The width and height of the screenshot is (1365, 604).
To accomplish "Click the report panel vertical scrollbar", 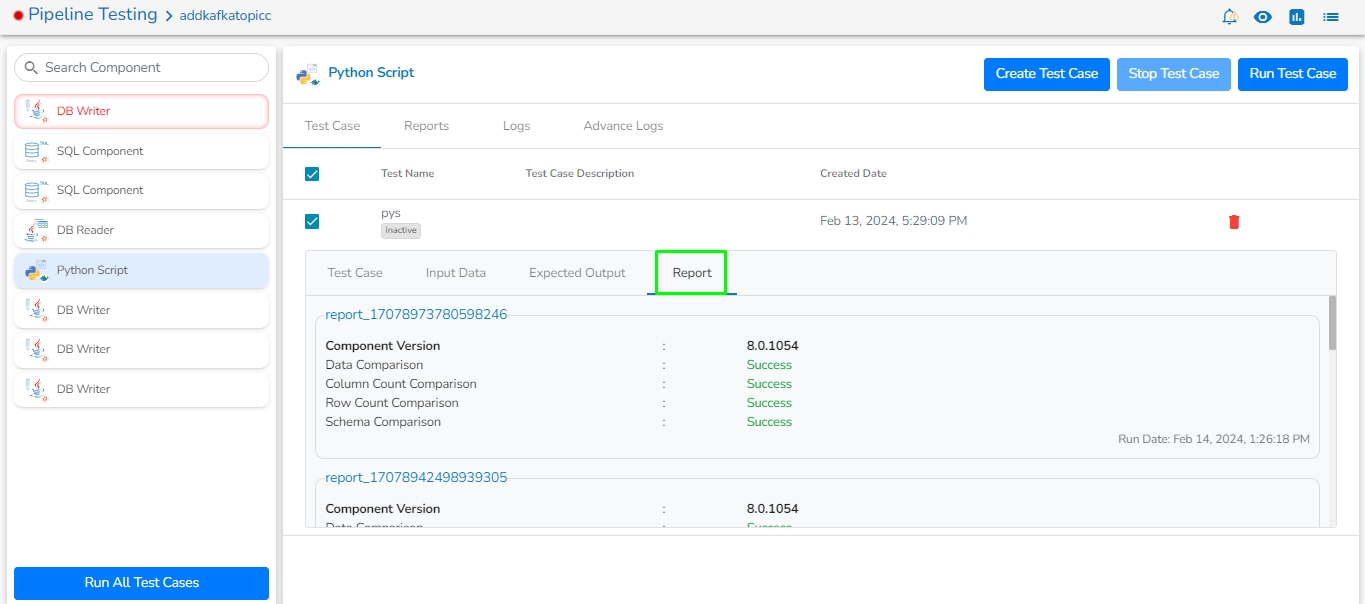I will (x=1332, y=323).
